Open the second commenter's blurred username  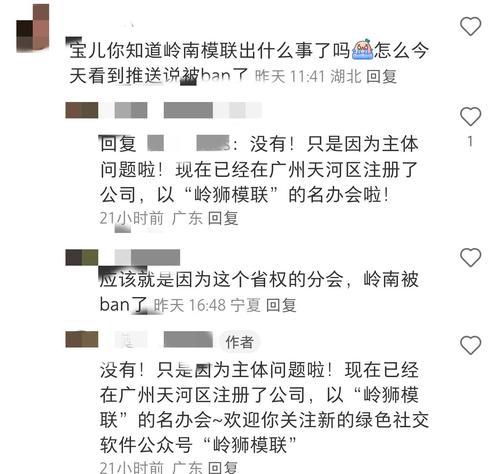[x=187, y=110]
